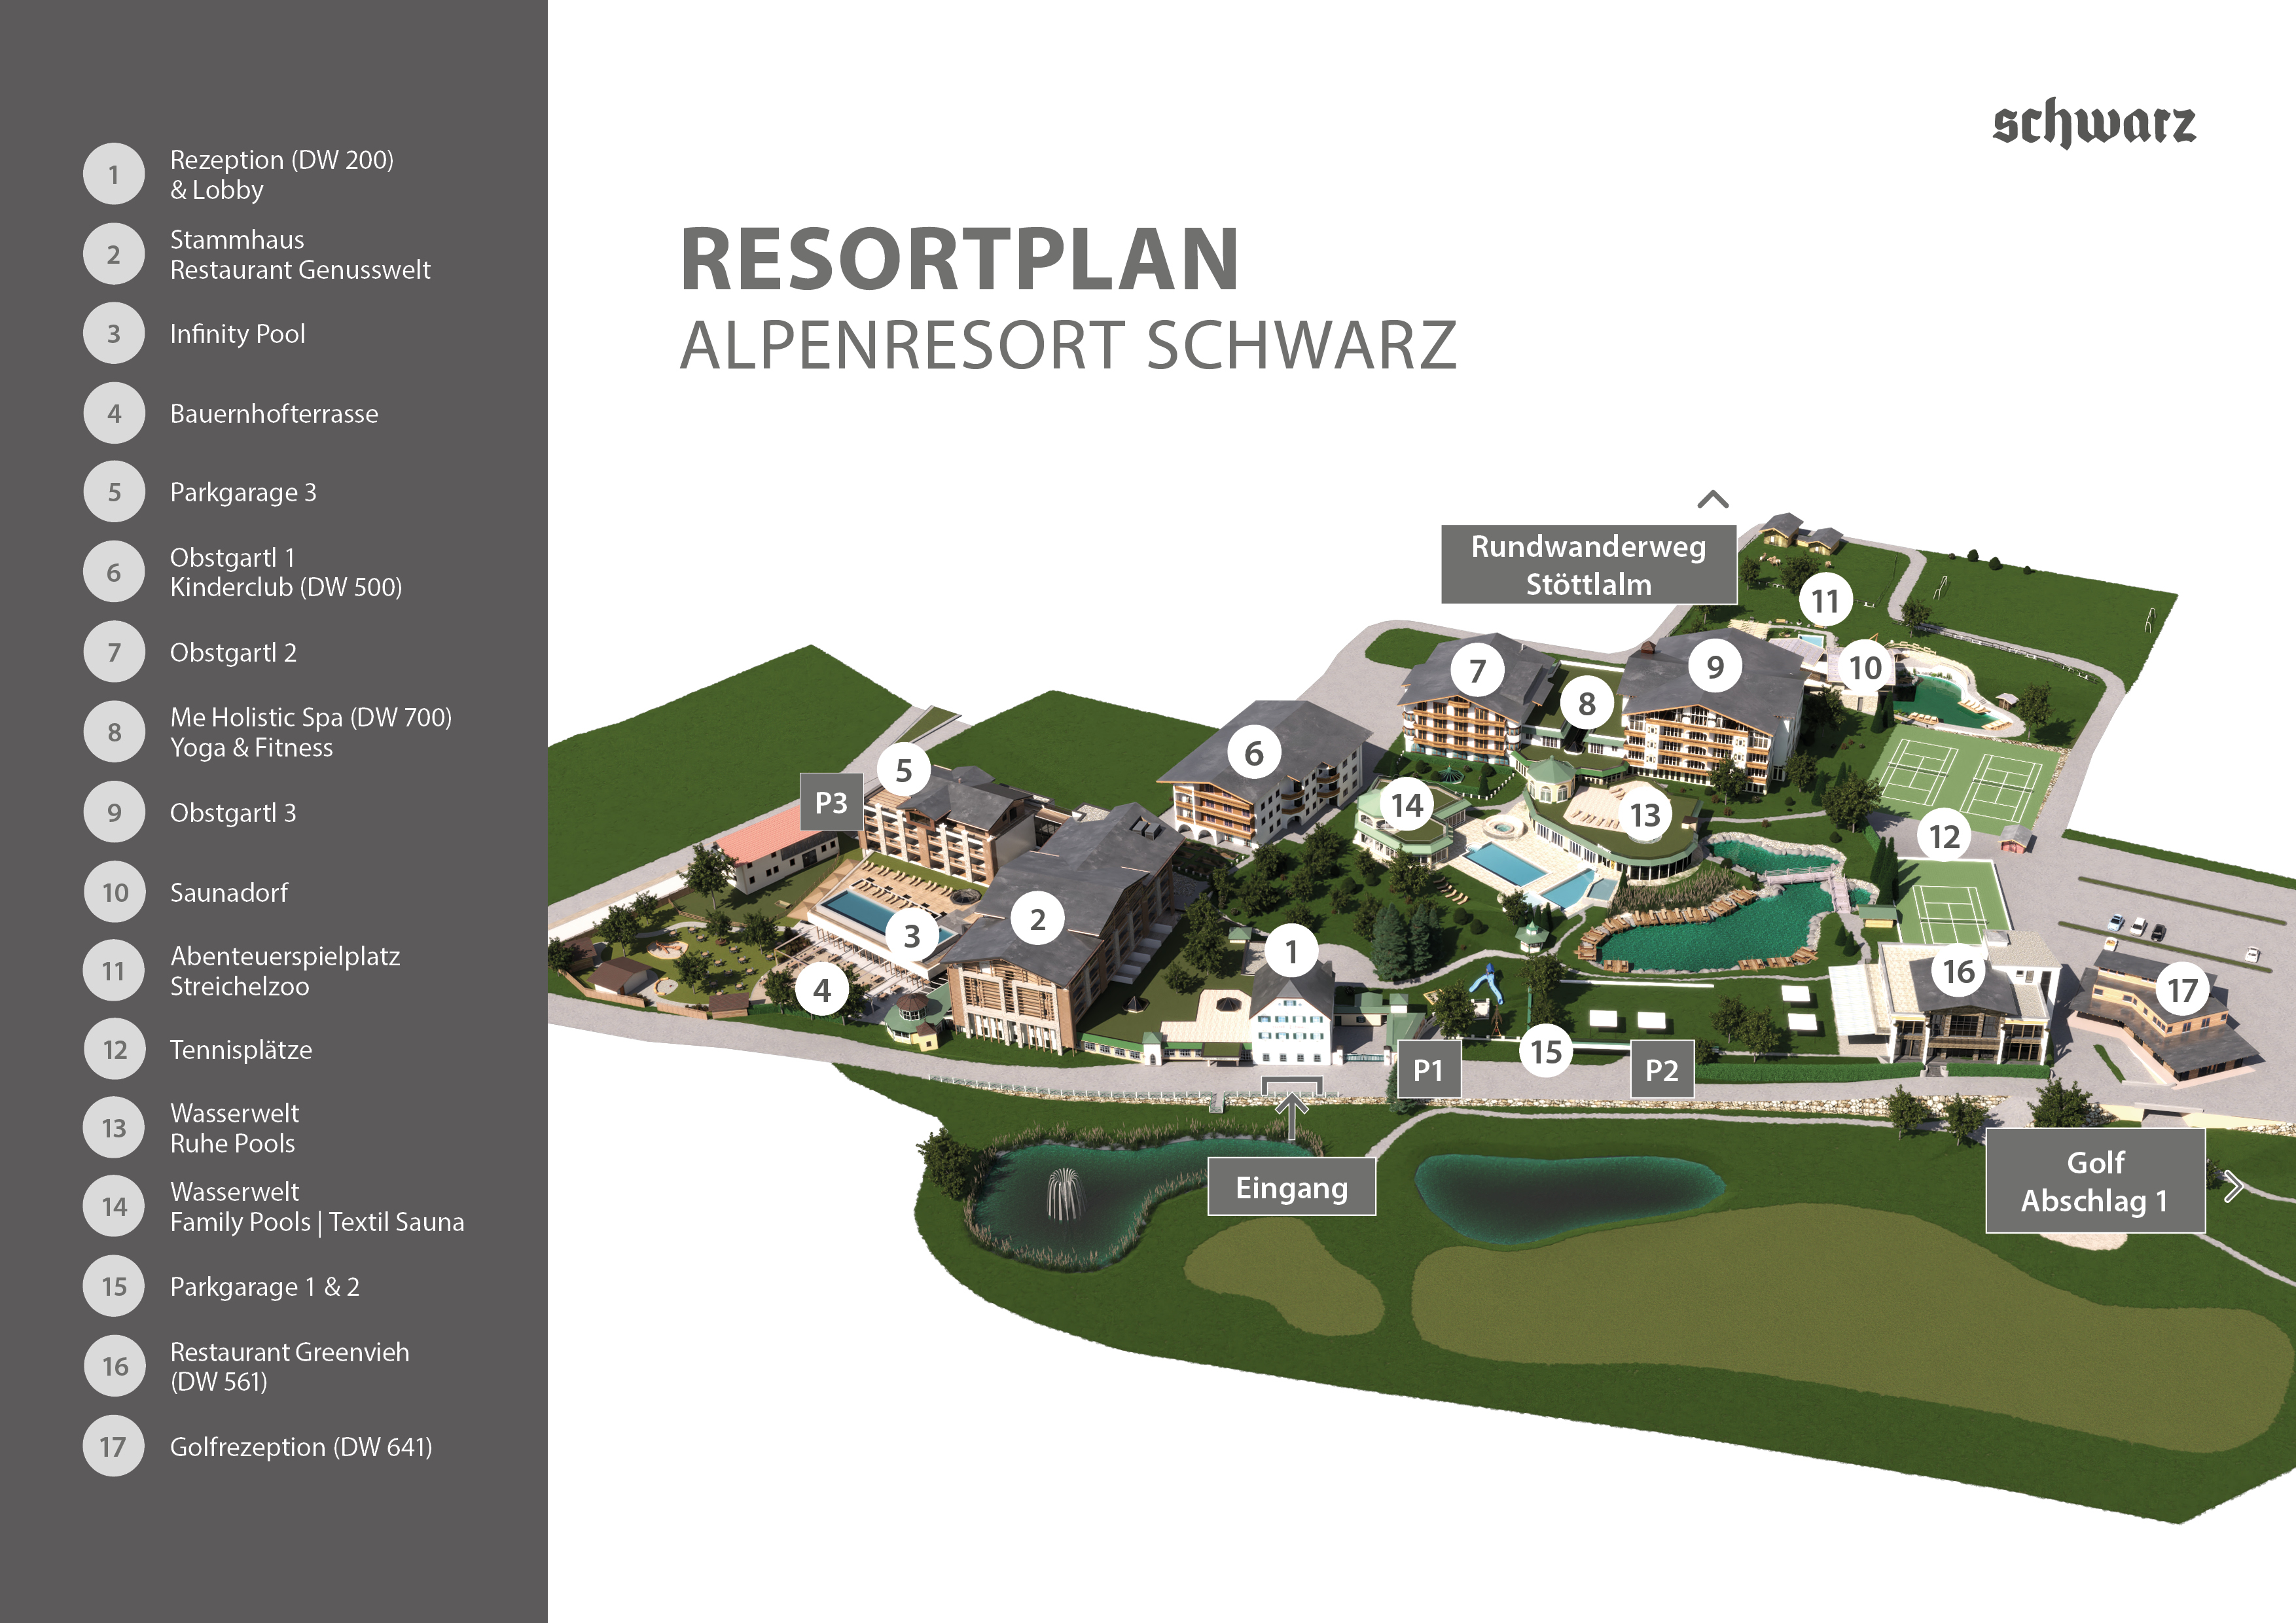Click map marker 5 next to P3 label
The width and height of the screenshot is (2296, 1623).
(904, 770)
